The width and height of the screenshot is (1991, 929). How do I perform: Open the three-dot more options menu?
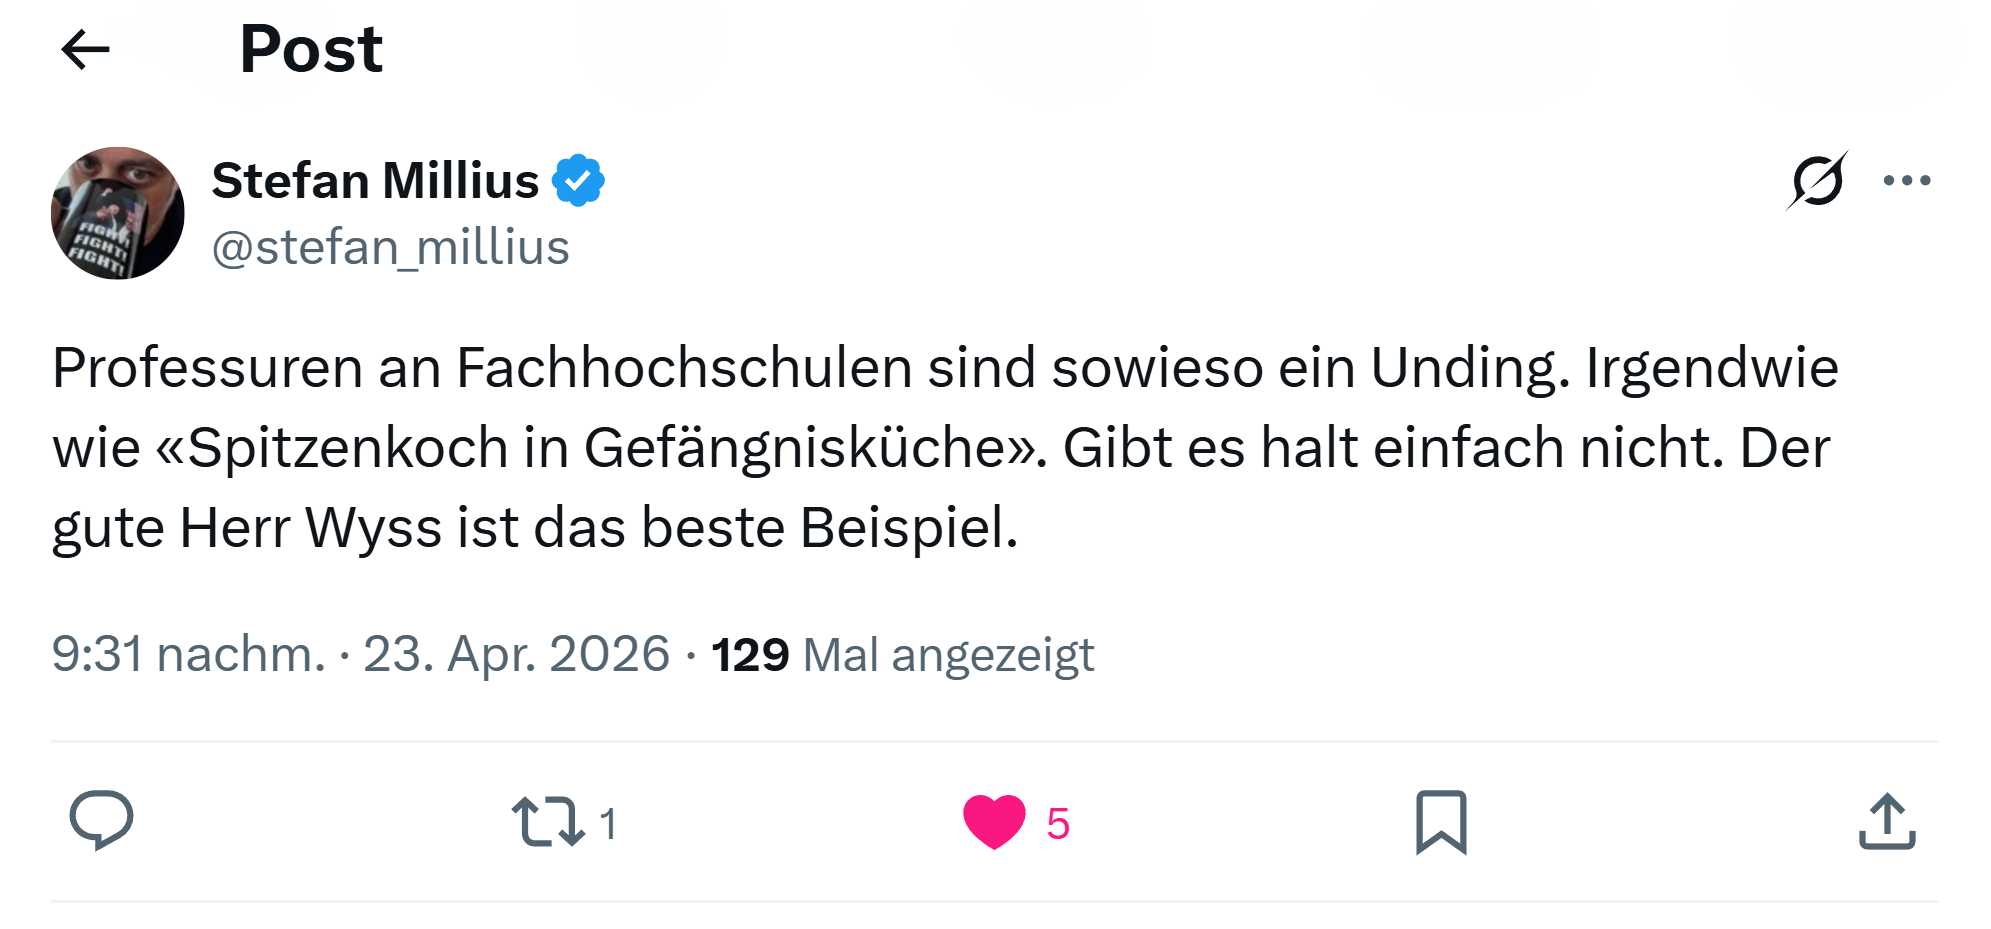coord(1906,181)
